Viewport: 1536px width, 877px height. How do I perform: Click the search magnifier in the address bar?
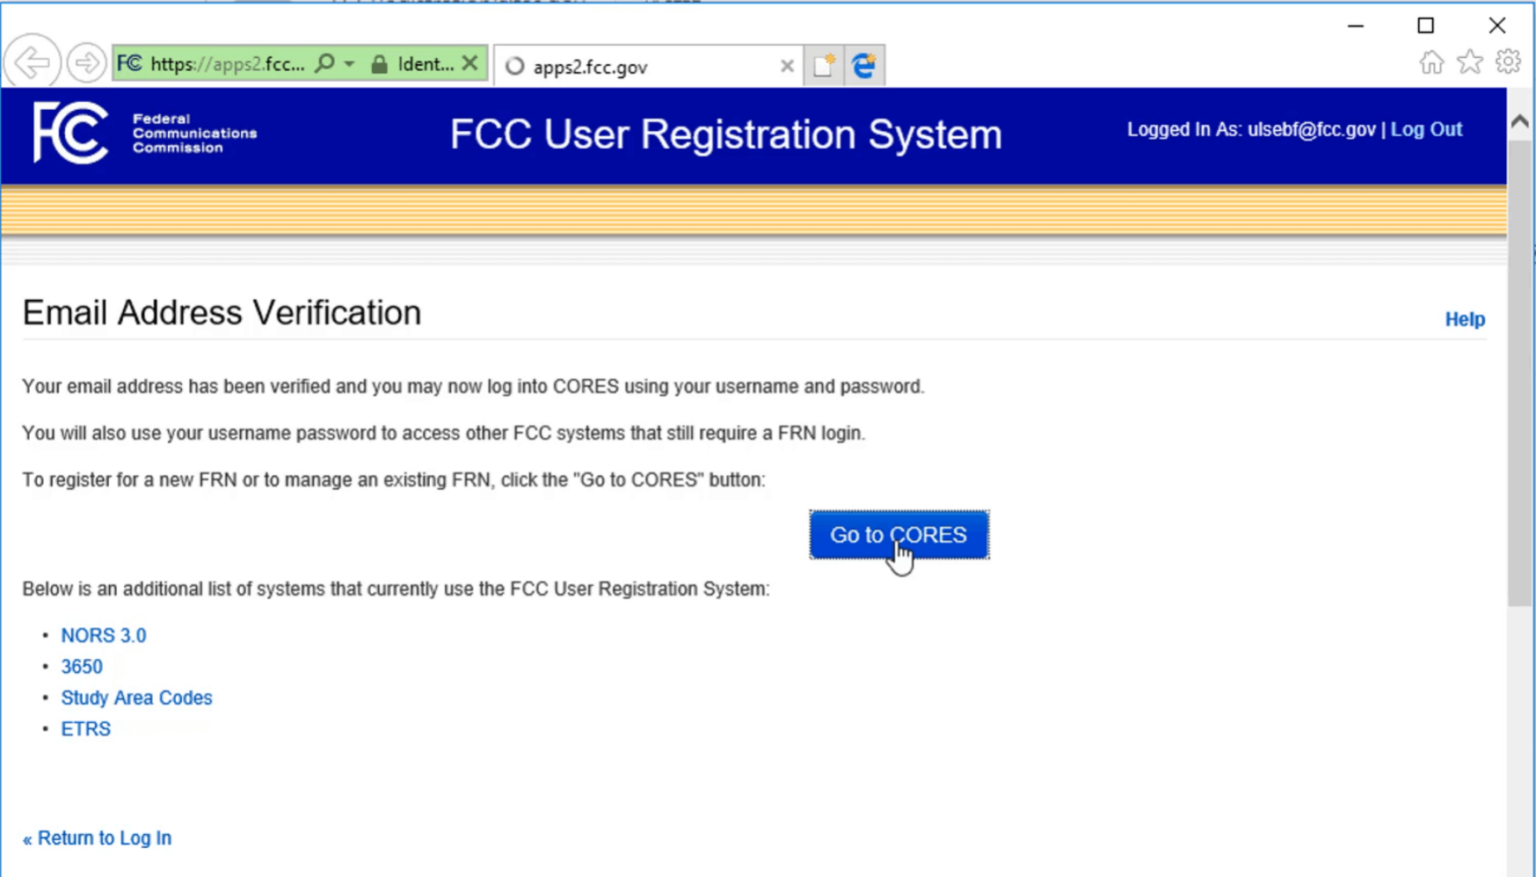[x=325, y=63]
